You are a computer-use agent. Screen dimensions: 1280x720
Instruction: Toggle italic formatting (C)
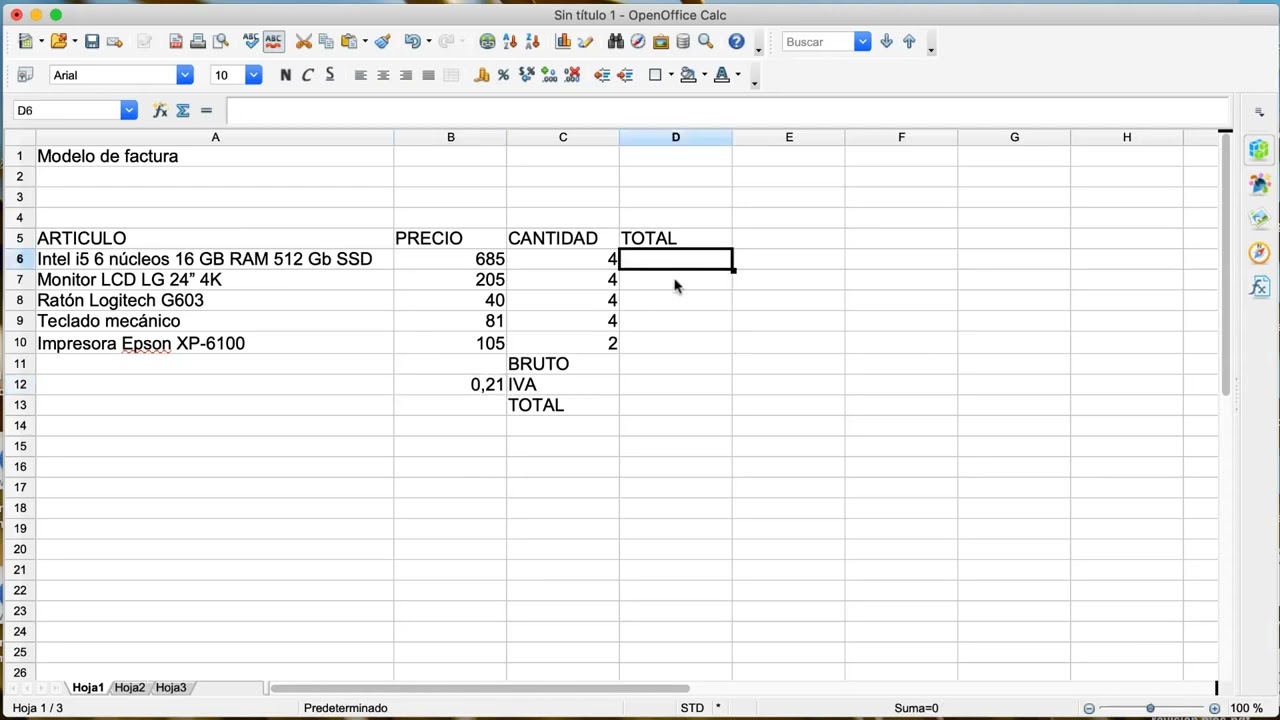pos(308,75)
